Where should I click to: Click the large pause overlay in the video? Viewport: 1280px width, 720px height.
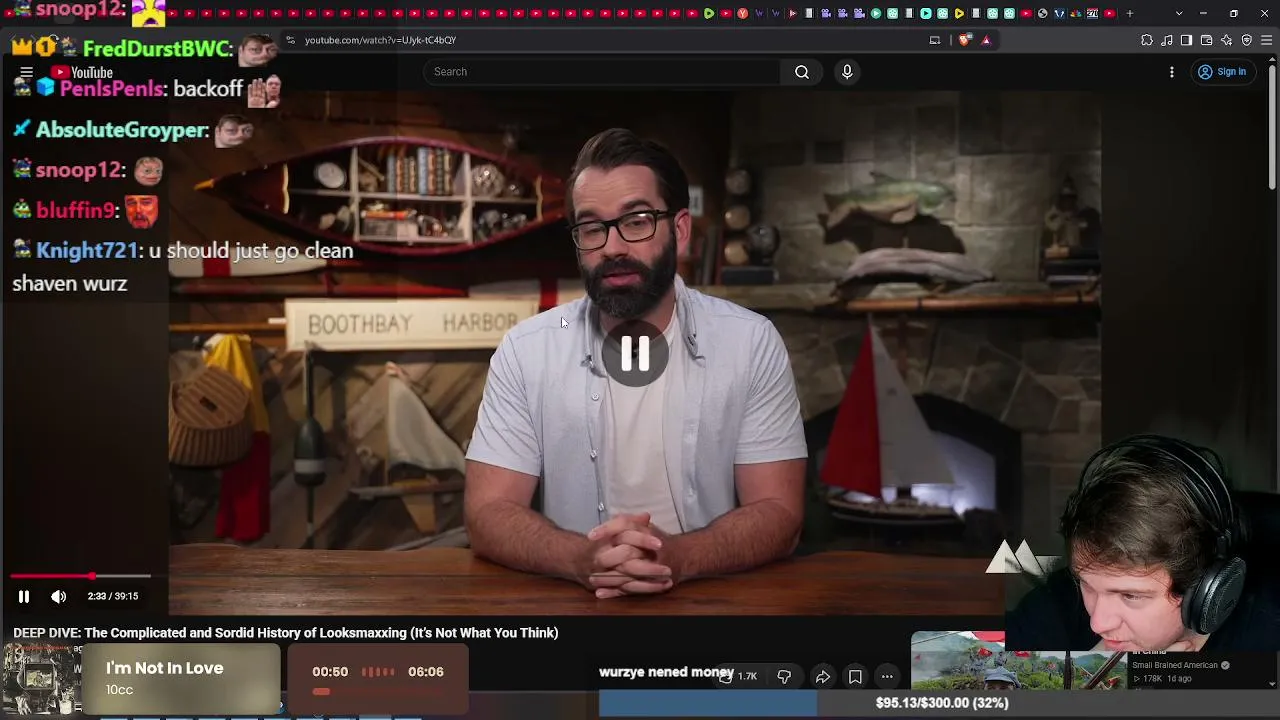coord(635,353)
